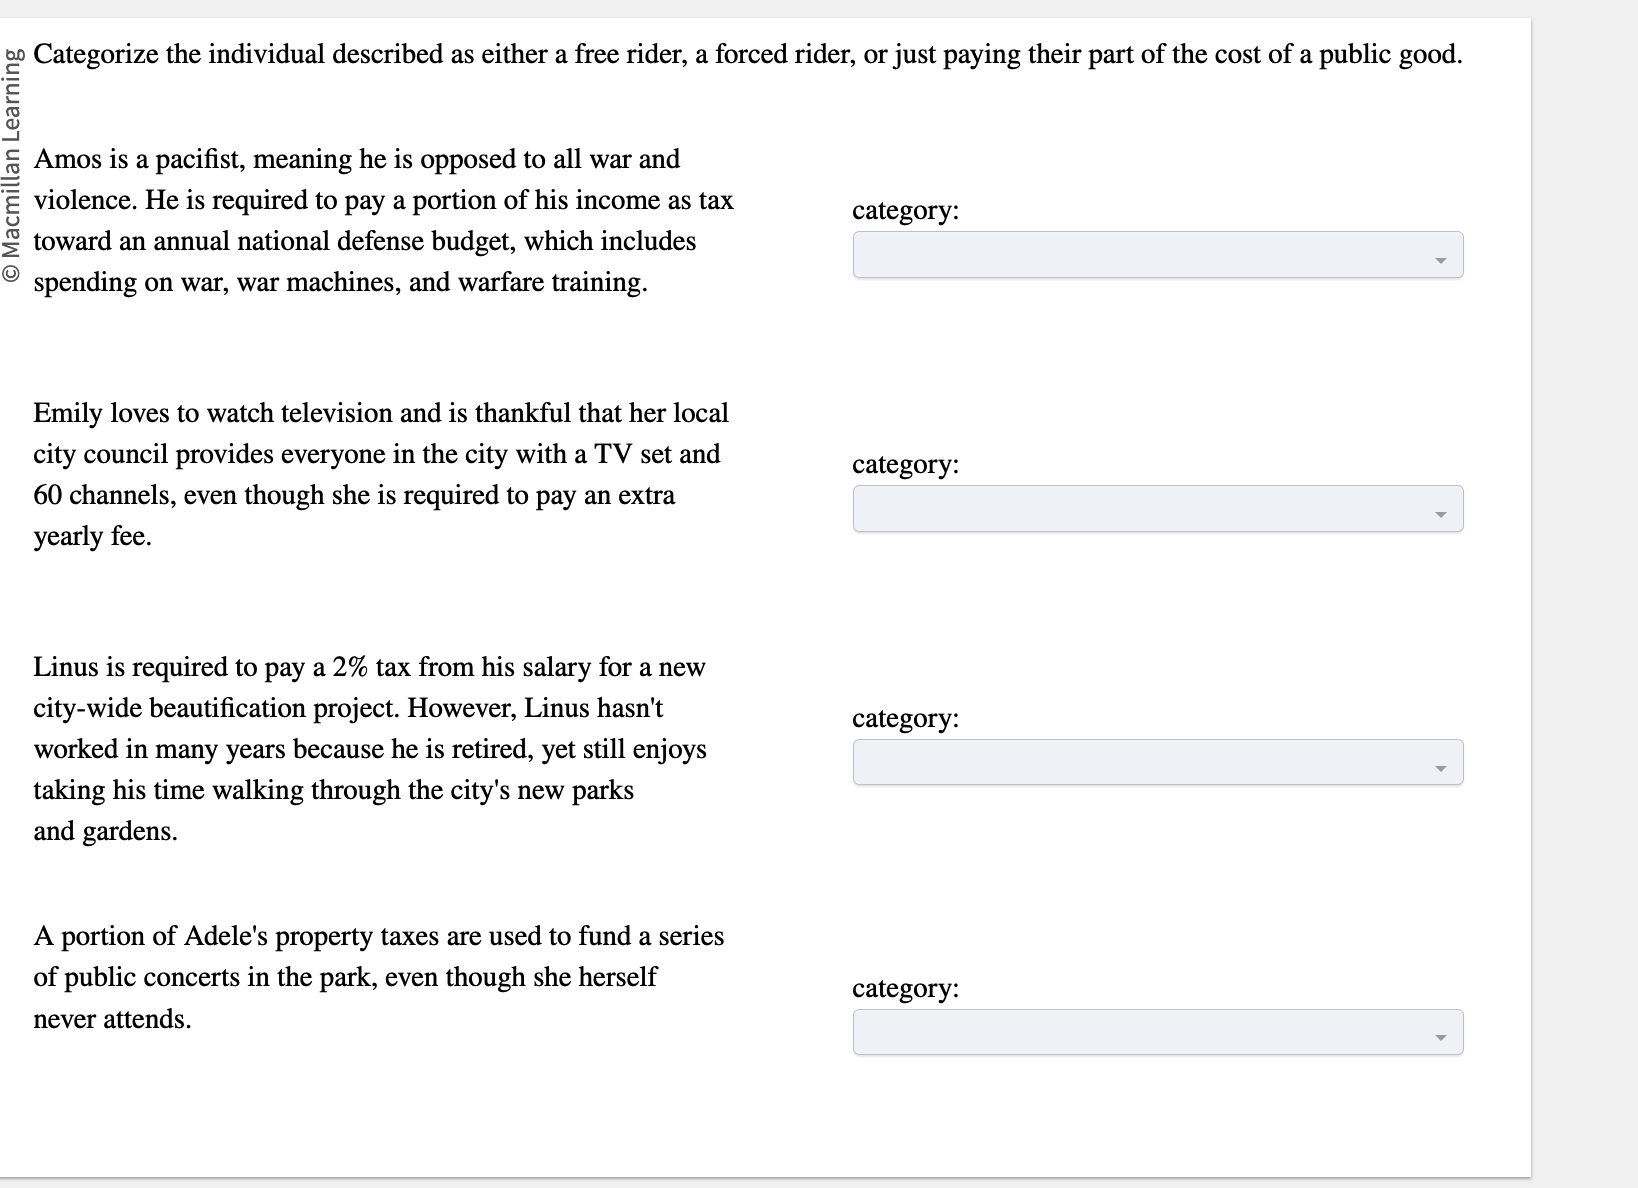This screenshot has width=1638, height=1188.
Task: Select the empty category field beside Adele's description
Action: coord(1100,1031)
